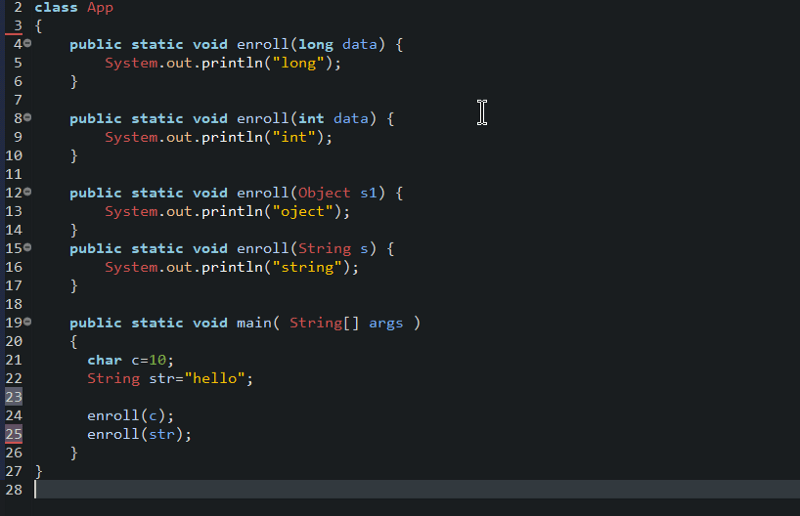Click the char keyword on line 21

point(105,360)
